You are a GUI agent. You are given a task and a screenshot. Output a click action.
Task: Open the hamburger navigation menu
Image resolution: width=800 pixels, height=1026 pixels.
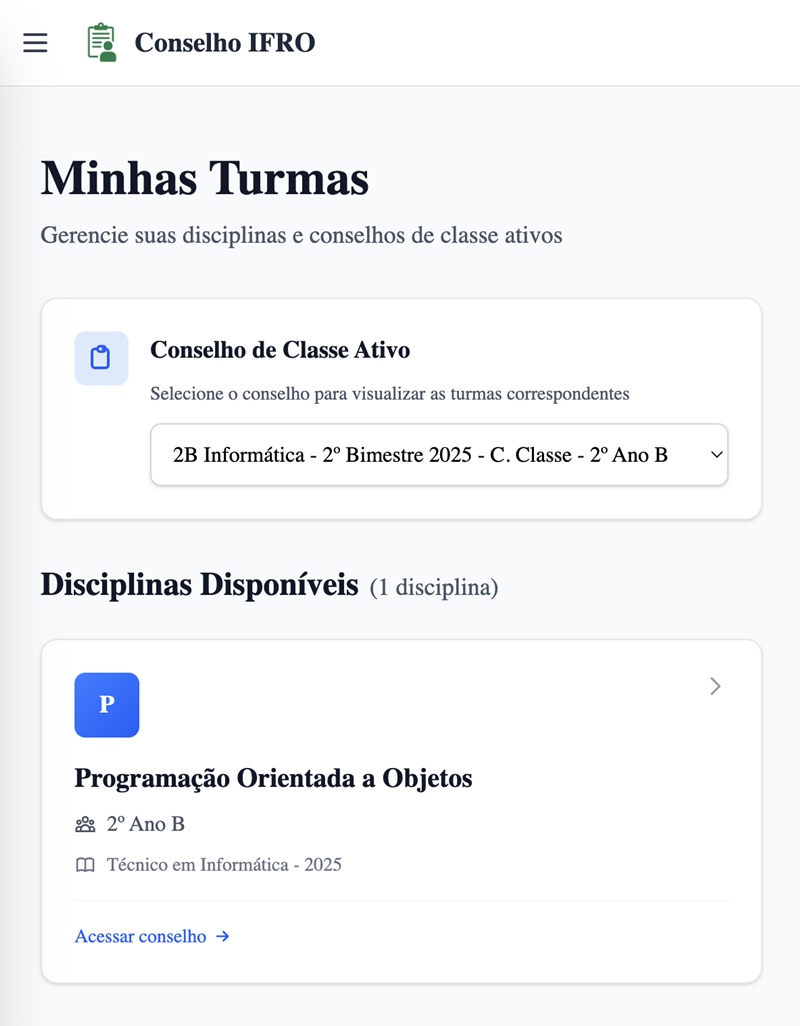tap(35, 43)
